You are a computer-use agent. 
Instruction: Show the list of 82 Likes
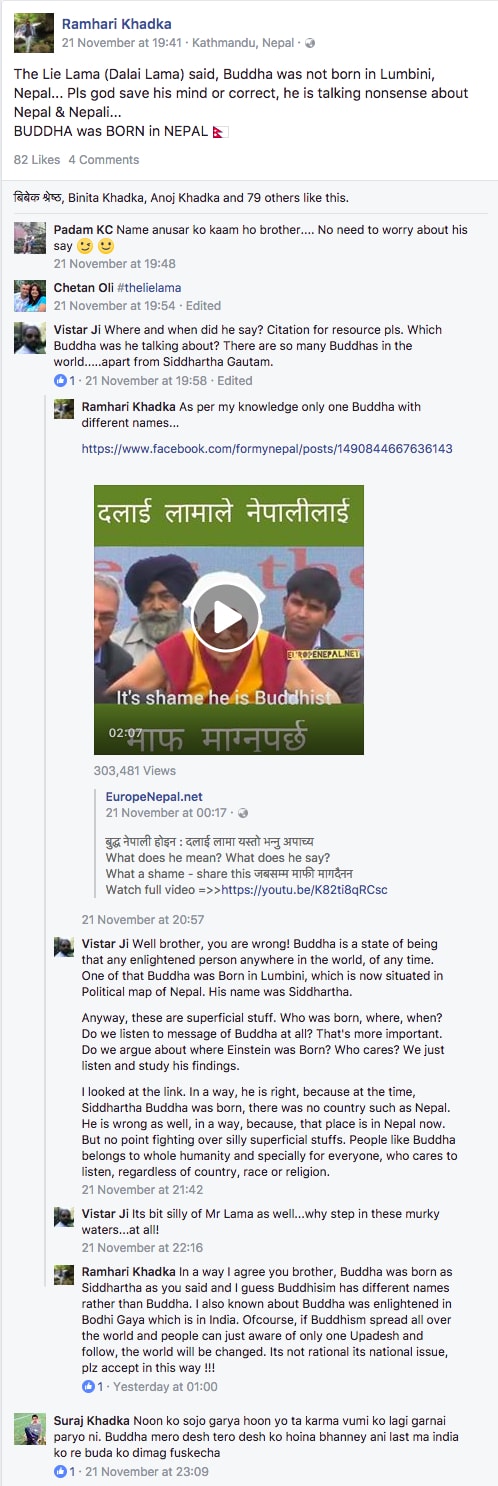coord(37,160)
